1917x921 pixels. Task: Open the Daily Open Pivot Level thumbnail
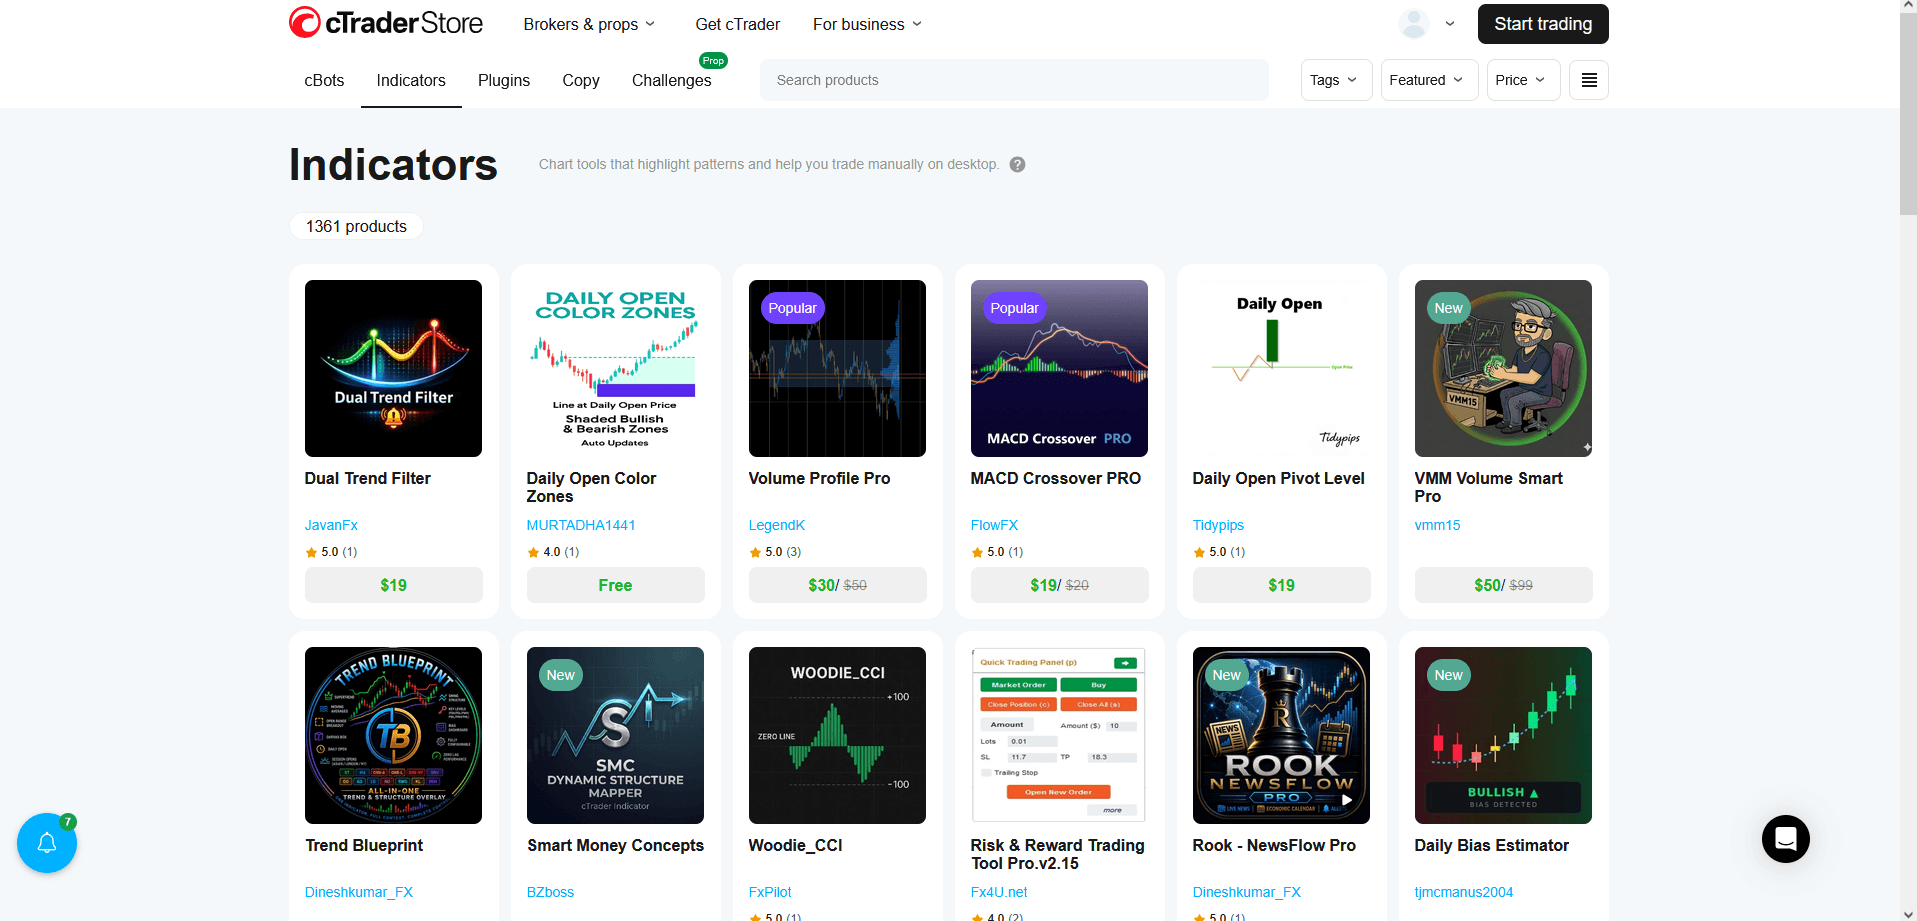tap(1281, 368)
